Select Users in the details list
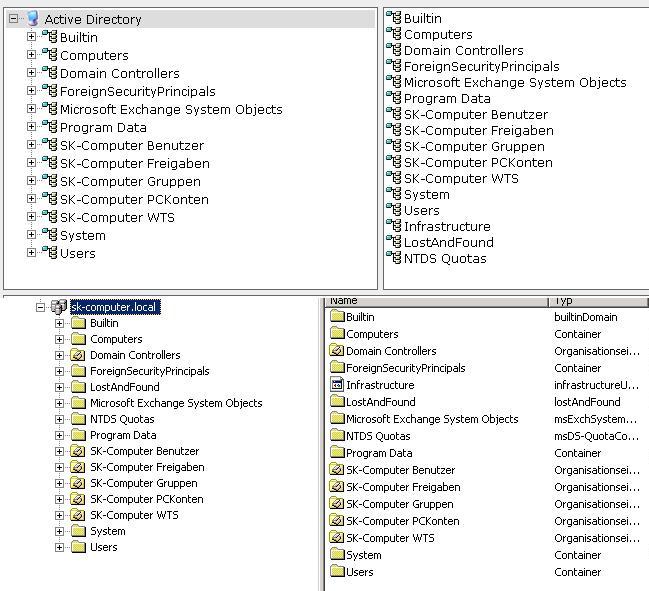The image size is (649, 591). 360,572
